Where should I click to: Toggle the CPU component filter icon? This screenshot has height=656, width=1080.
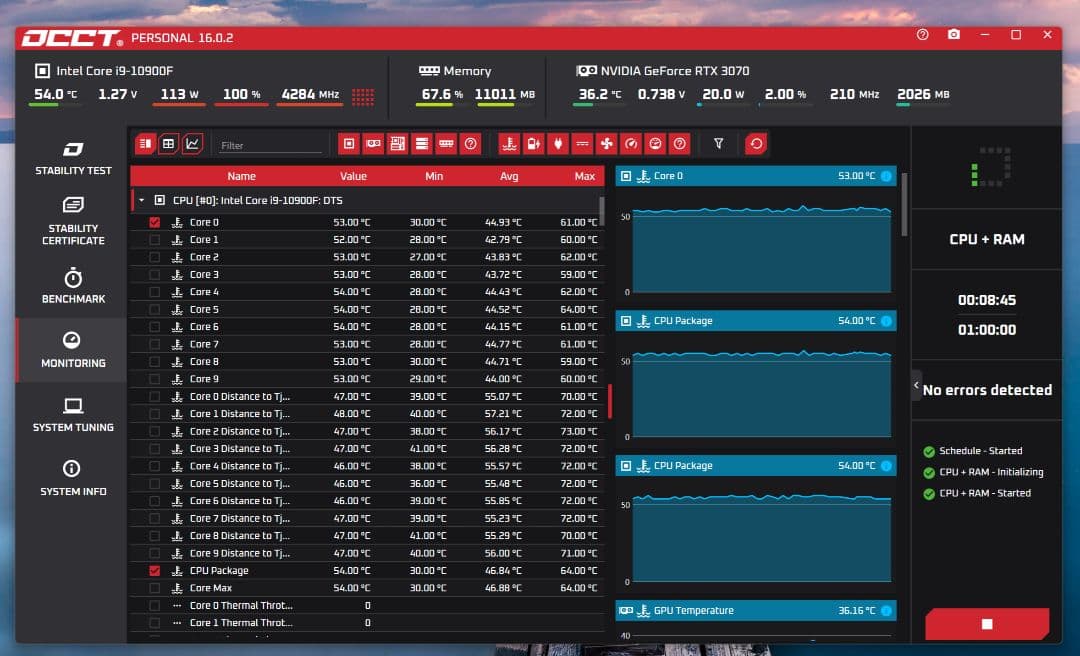(x=349, y=144)
